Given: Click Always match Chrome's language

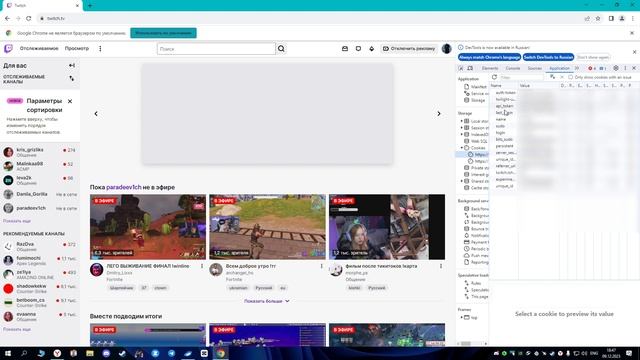Looking at the screenshot, I should (x=489, y=57).
